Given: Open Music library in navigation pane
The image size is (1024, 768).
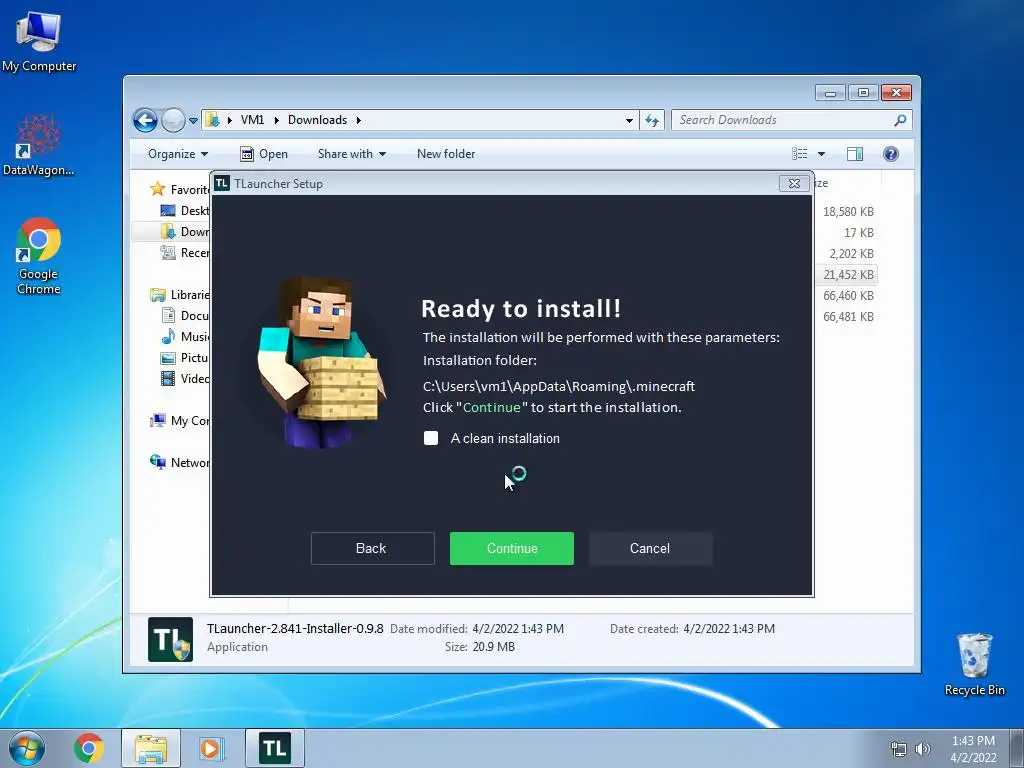Looking at the screenshot, I should point(185,336).
